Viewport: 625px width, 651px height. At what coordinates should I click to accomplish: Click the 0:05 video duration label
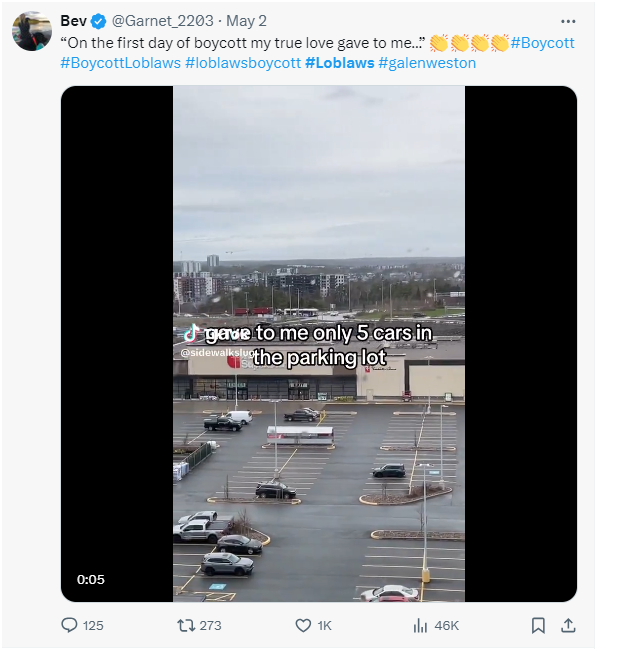(91, 579)
